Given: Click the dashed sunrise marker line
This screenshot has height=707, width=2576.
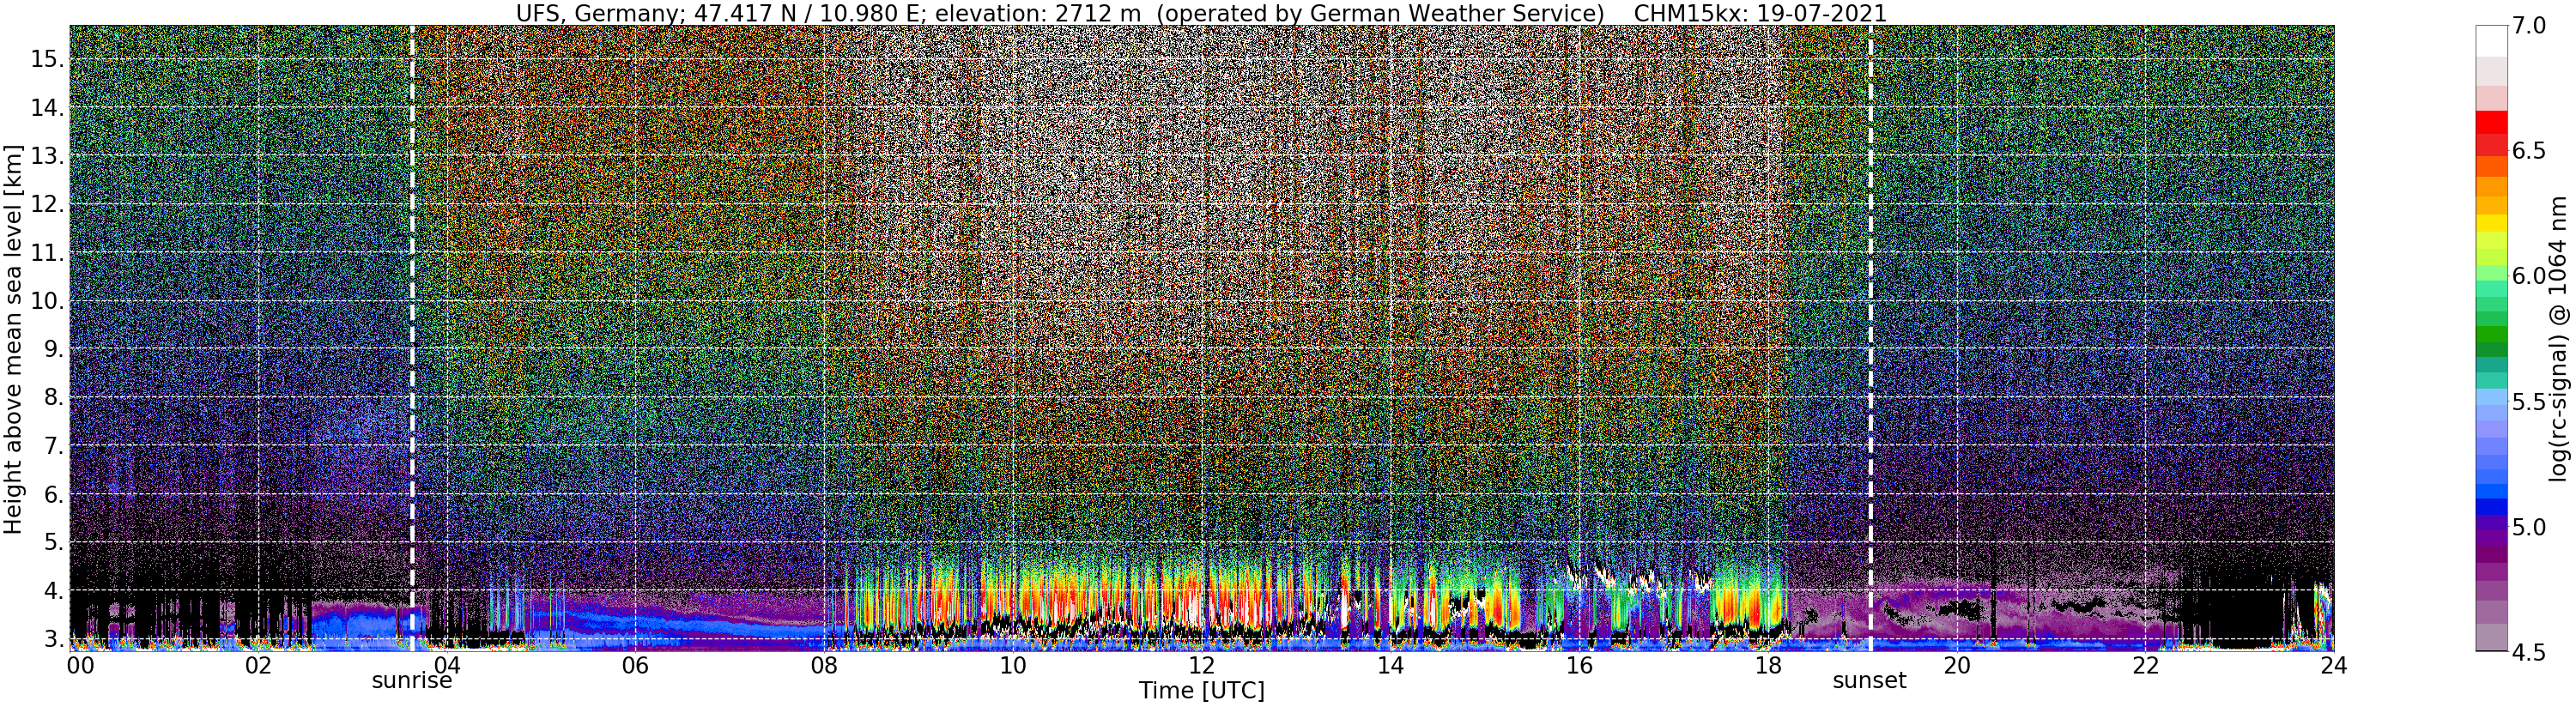Looking at the screenshot, I should (412, 338).
